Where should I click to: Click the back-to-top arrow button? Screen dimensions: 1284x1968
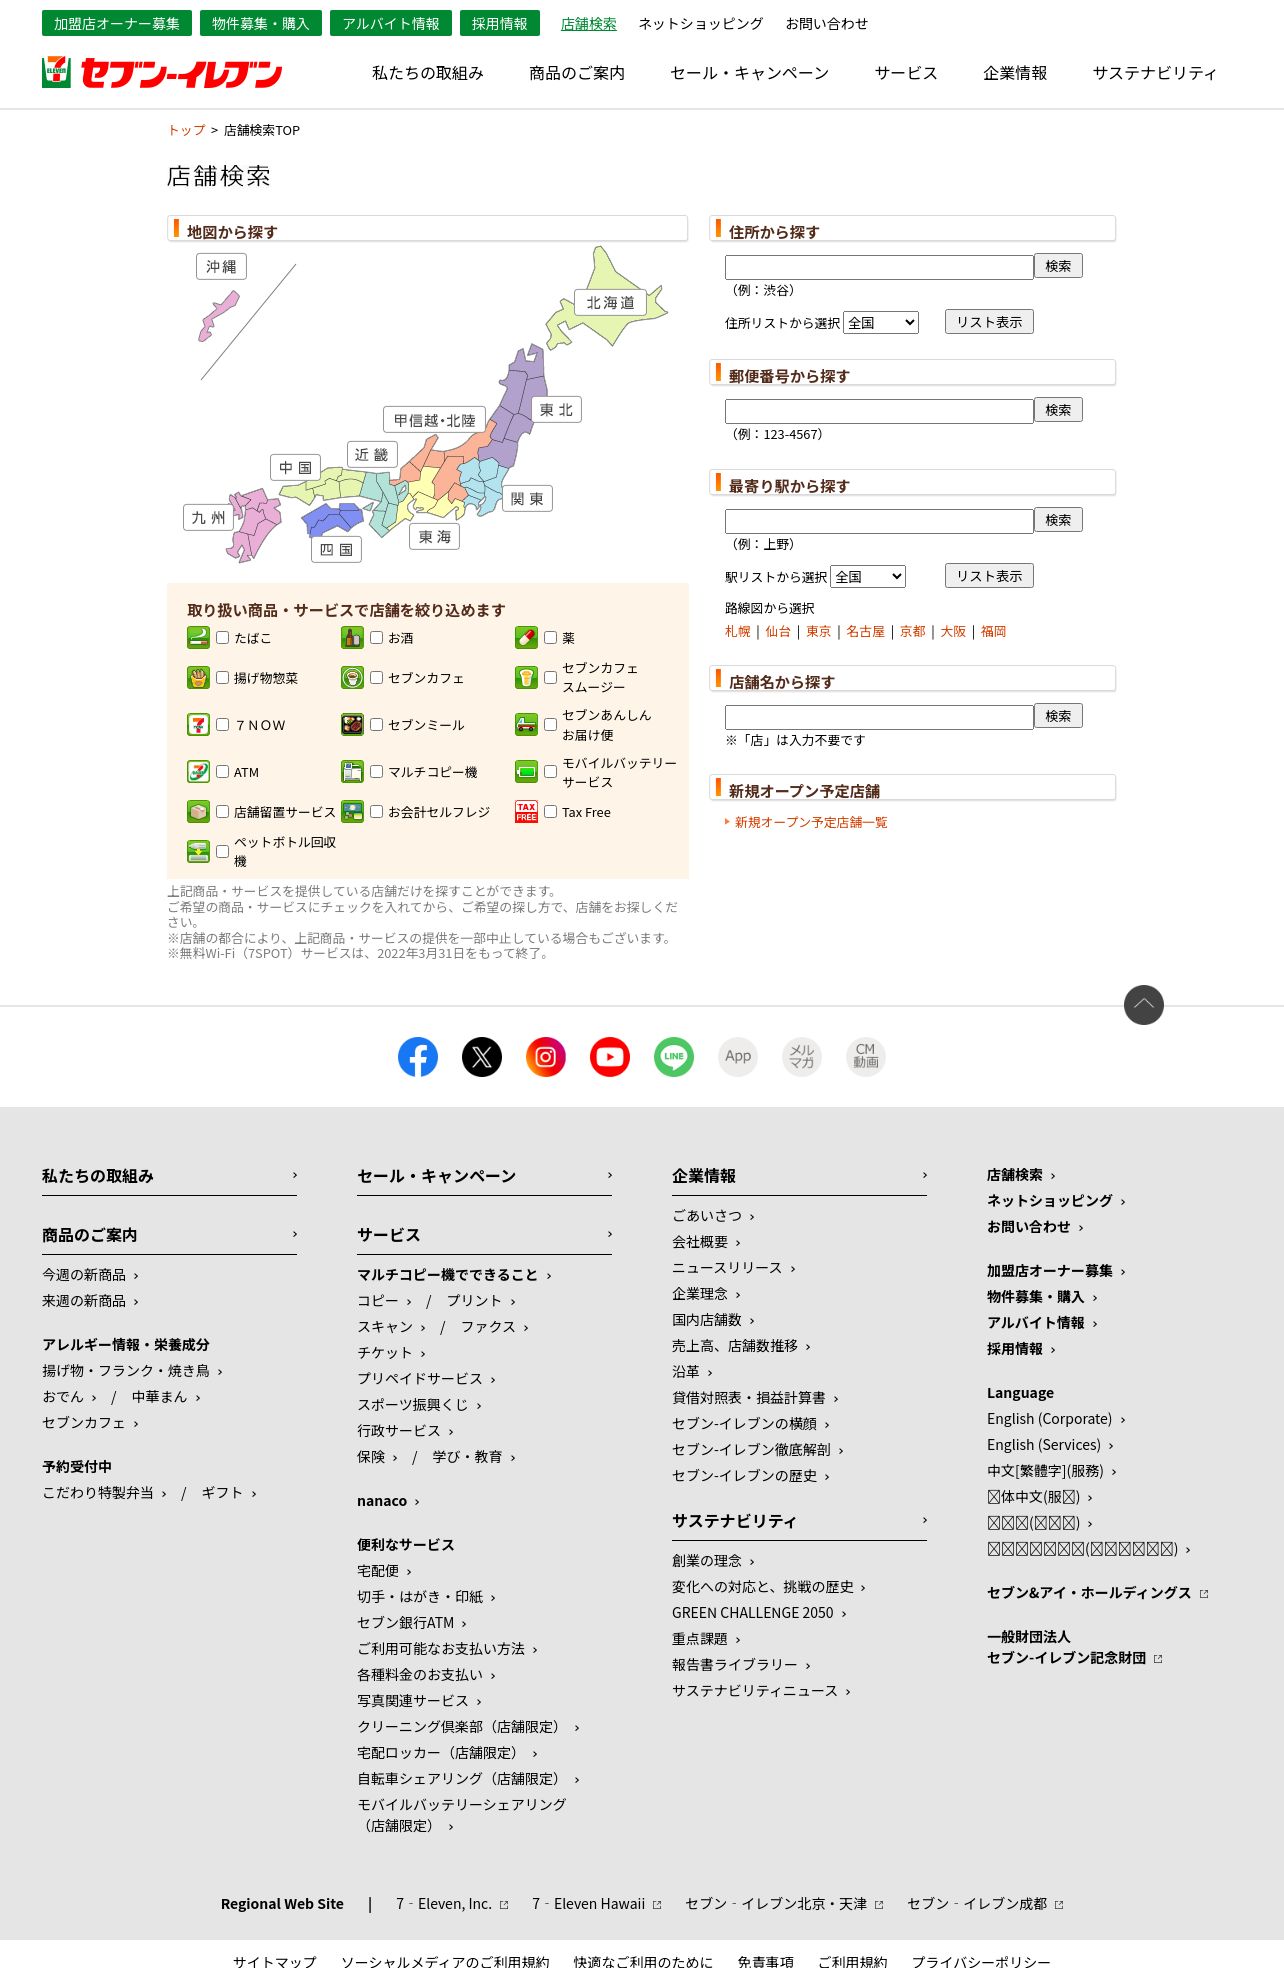click(1144, 1005)
